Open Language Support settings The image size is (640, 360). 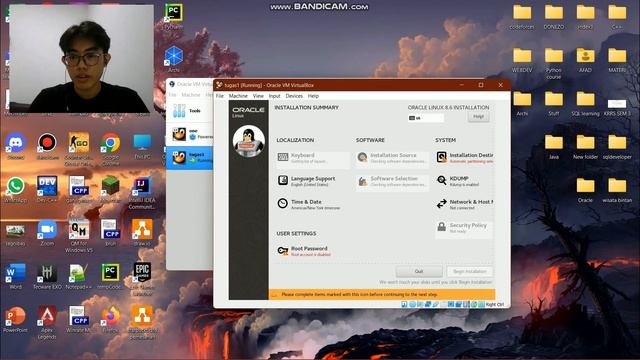pyautogui.click(x=307, y=181)
